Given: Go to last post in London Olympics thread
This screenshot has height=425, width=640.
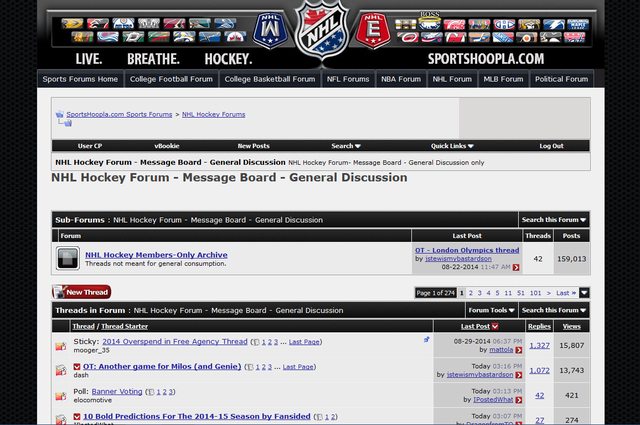Looking at the screenshot, I should tap(516, 267).
